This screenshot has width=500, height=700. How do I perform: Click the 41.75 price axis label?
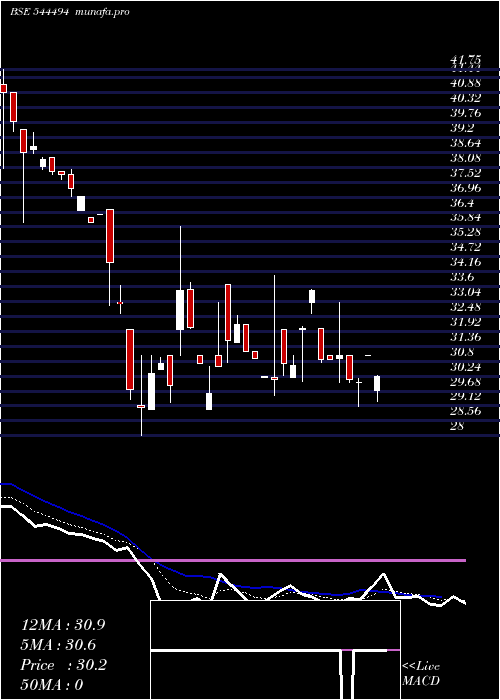click(466, 60)
